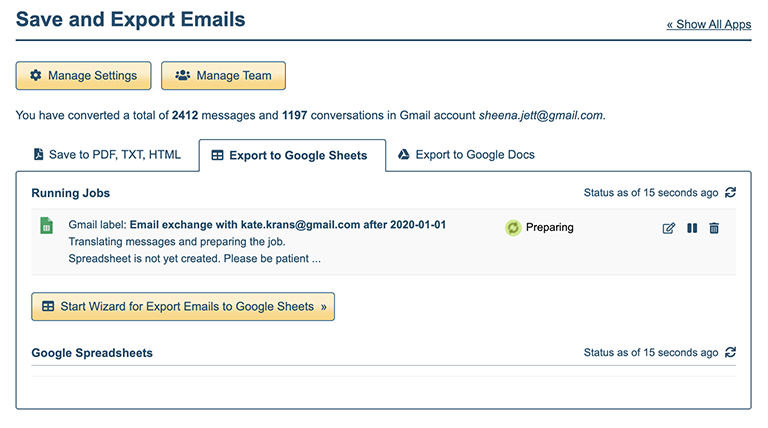Open Manage Team
The width and height of the screenshot is (768, 428).
click(223, 75)
